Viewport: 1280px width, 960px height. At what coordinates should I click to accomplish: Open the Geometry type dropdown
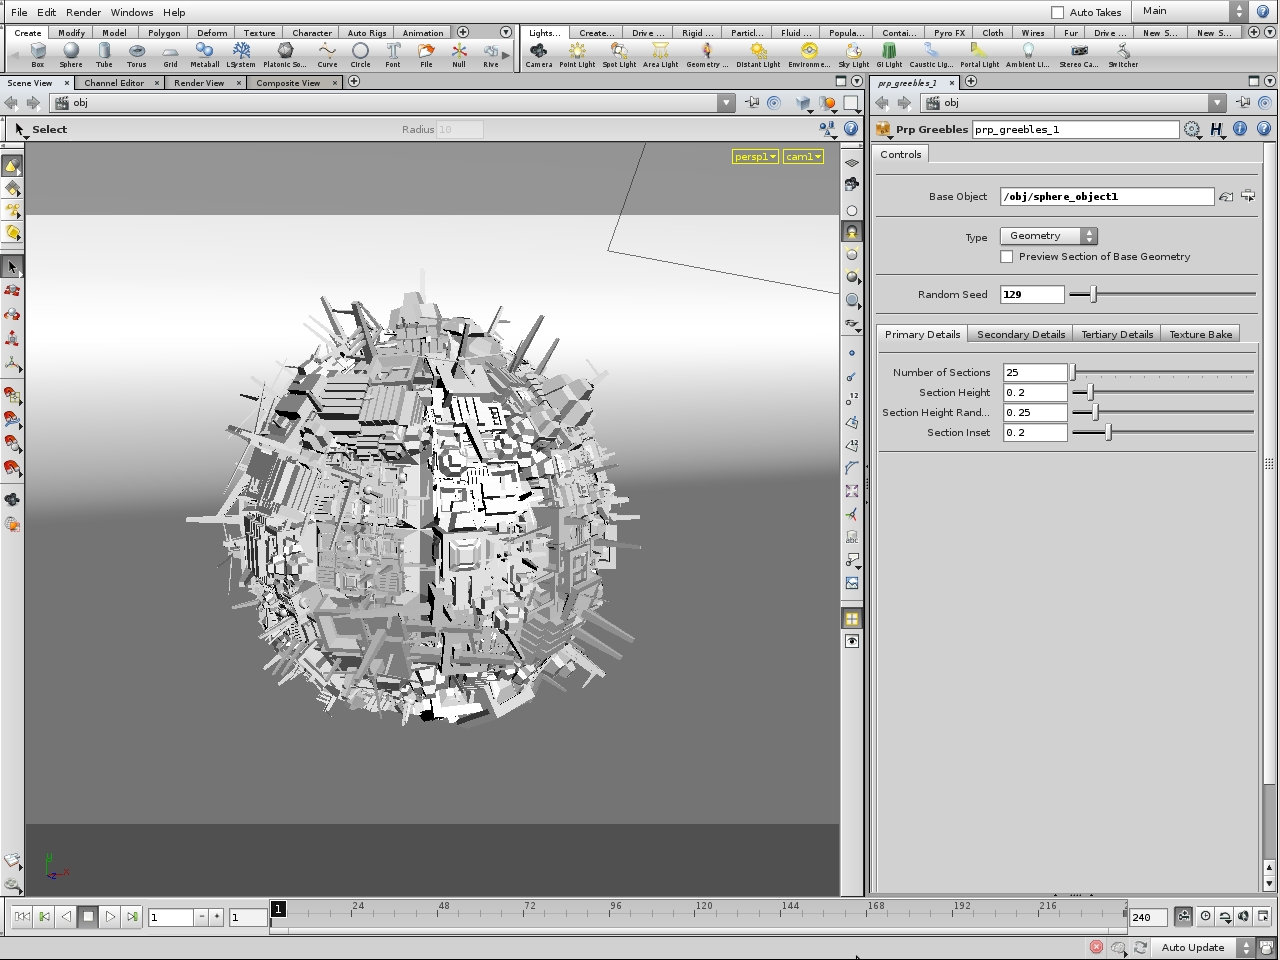click(1048, 235)
